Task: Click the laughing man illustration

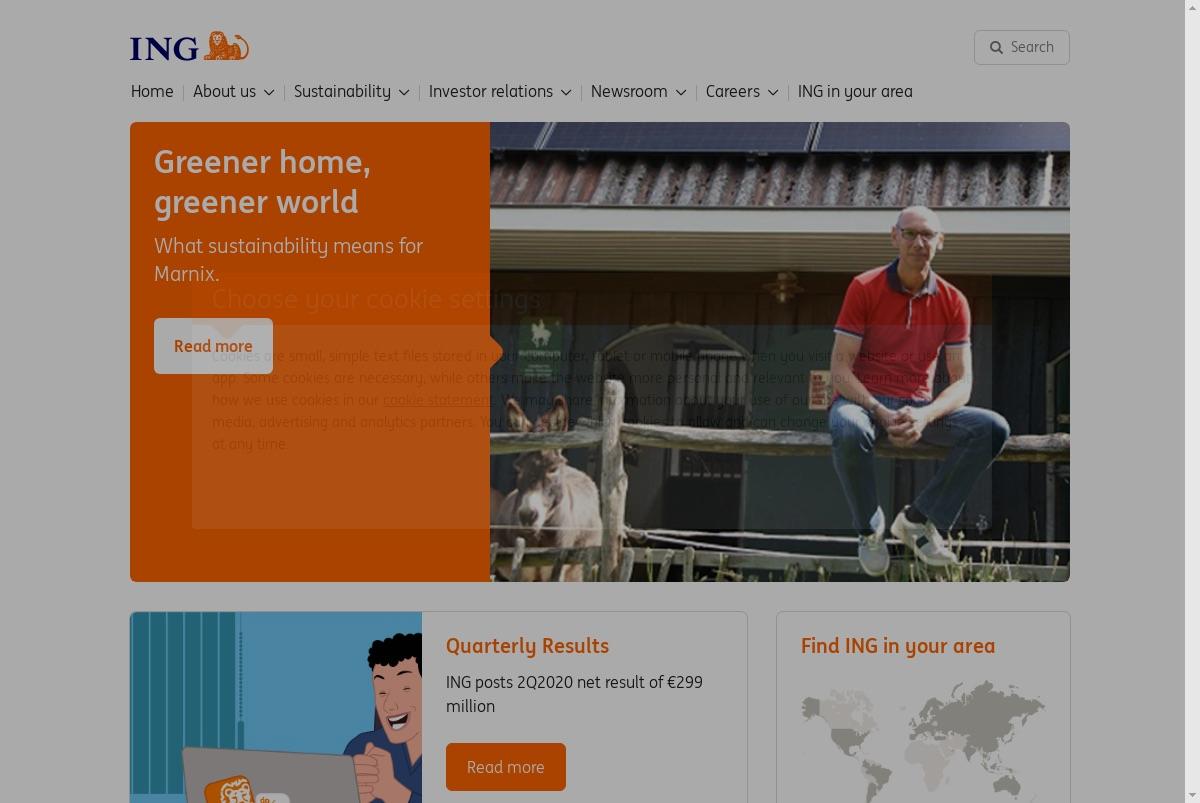Action: tap(276, 707)
